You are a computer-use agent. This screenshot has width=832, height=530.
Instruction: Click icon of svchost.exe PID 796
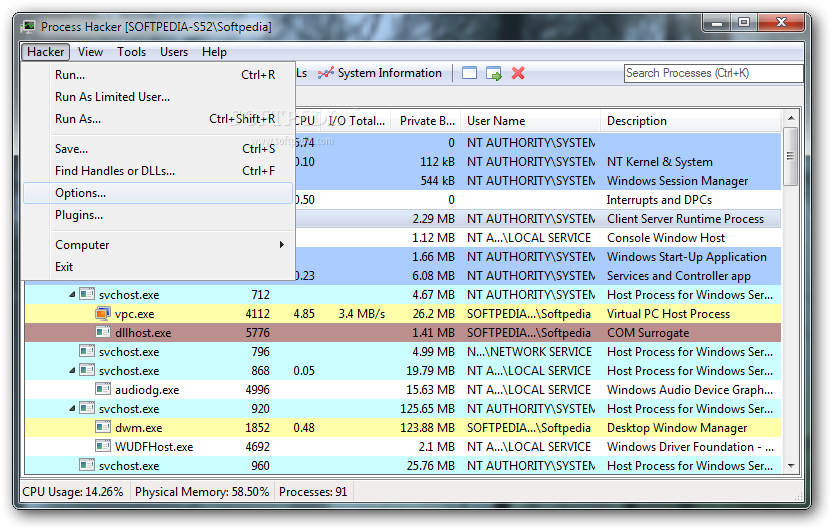pos(87,351)
